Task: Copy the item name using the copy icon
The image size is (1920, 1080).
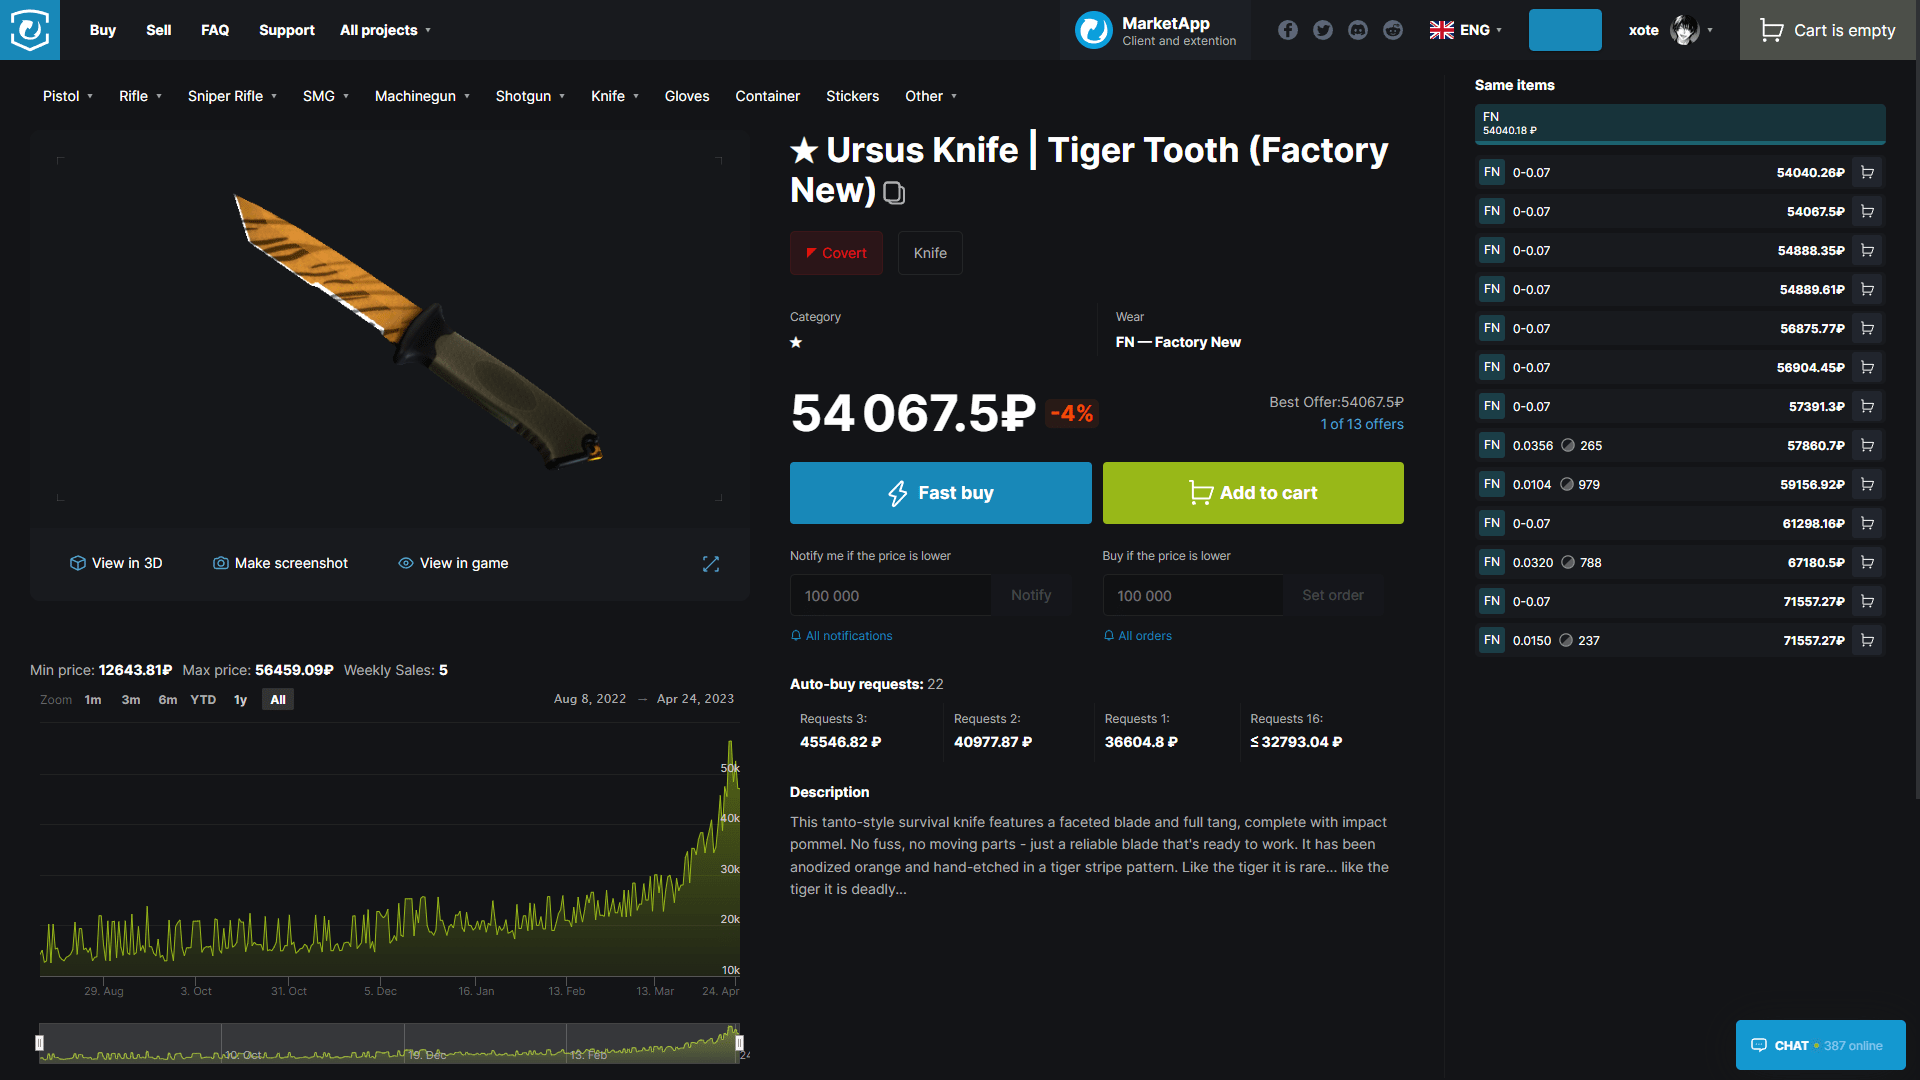Action: 894,193
